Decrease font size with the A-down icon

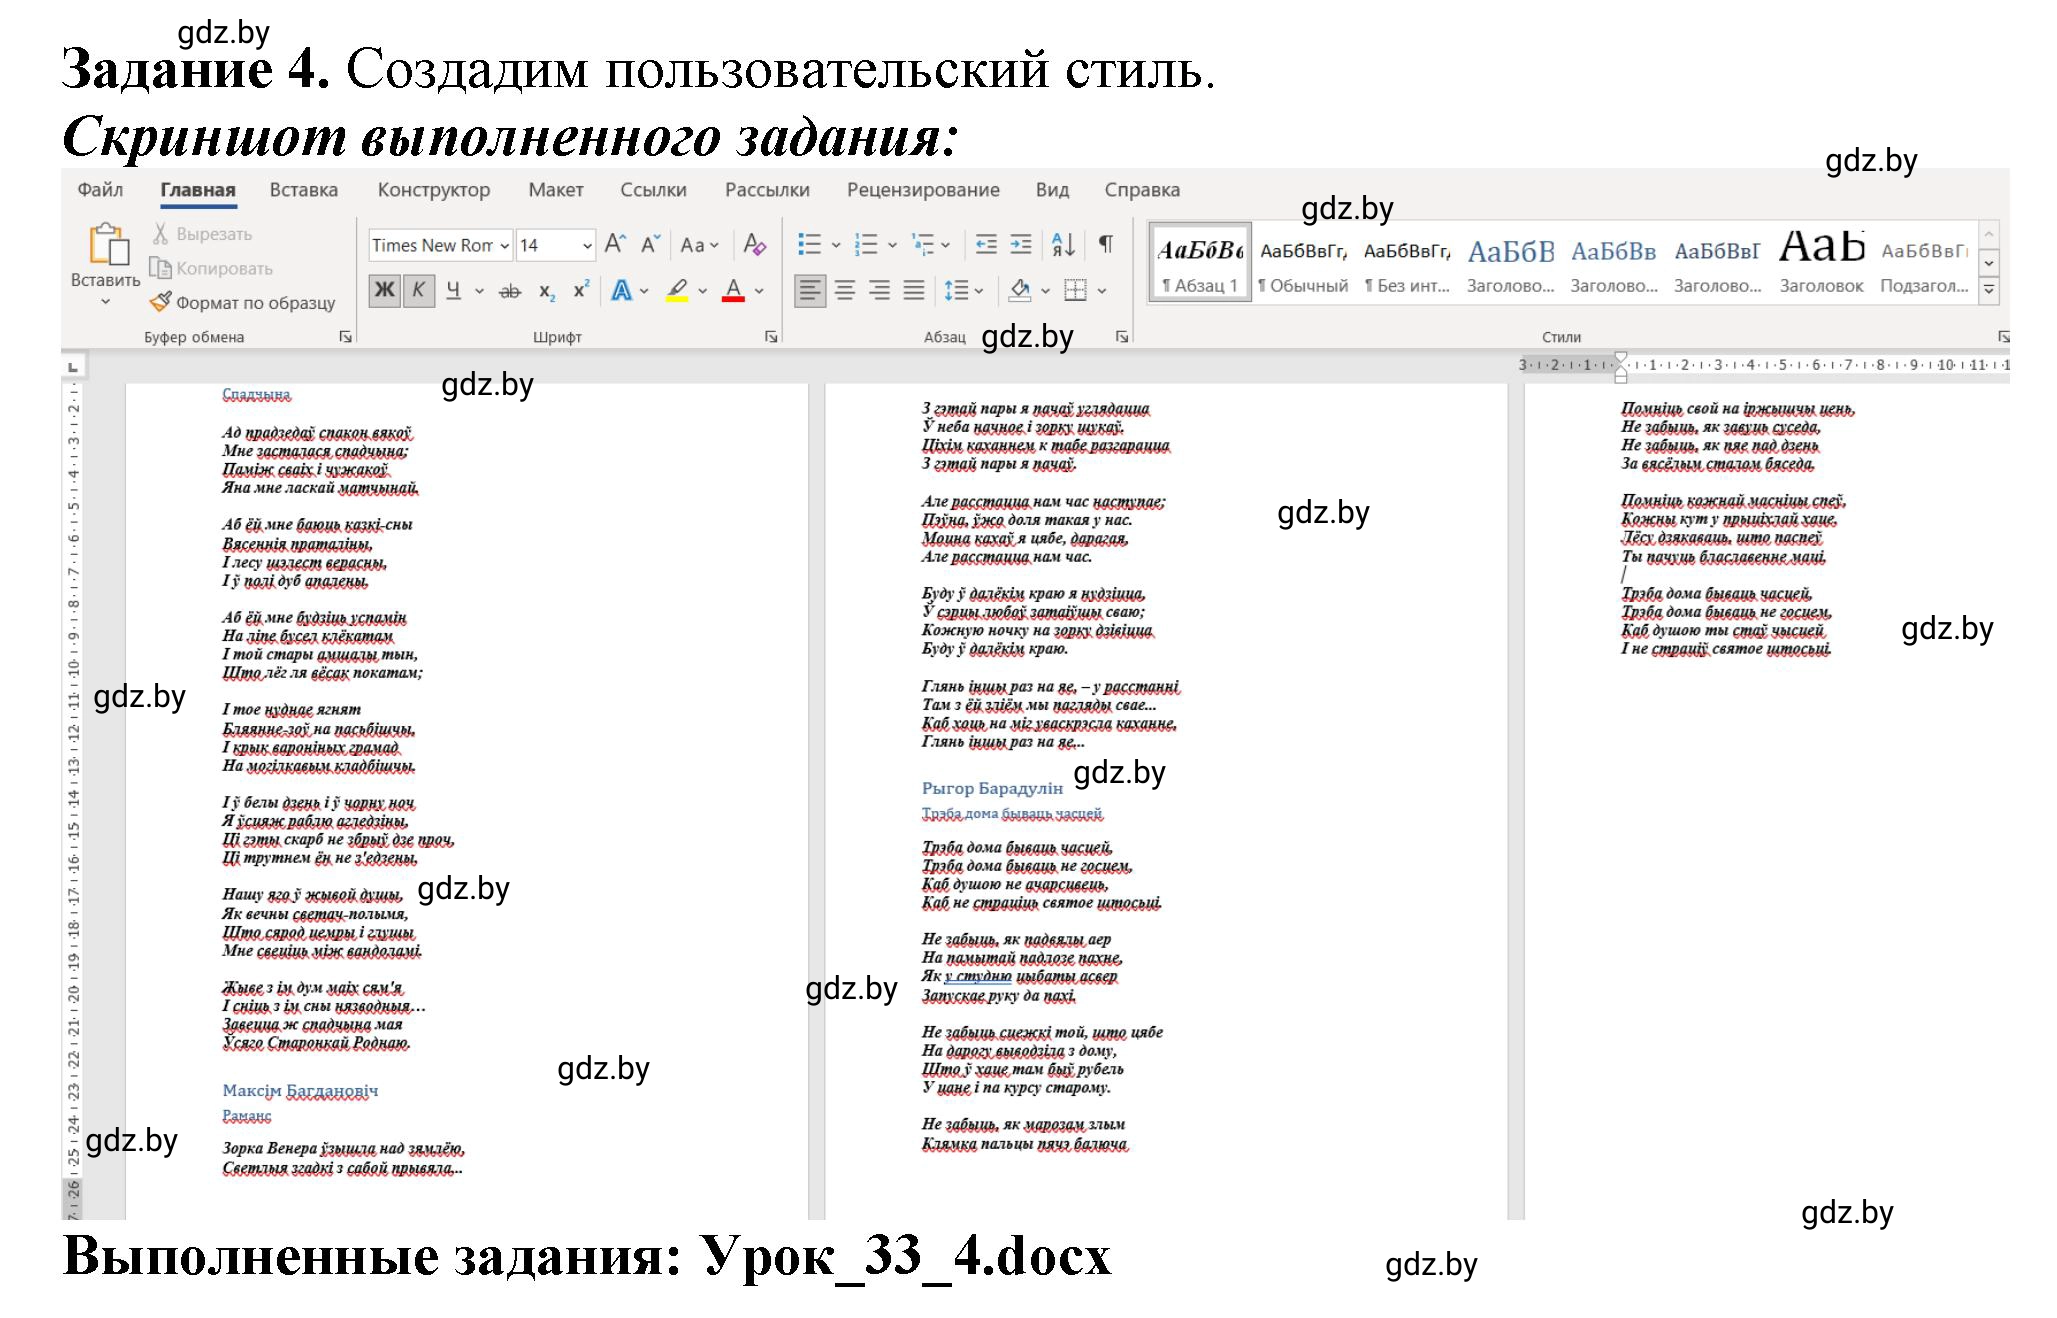pos(650,245)
